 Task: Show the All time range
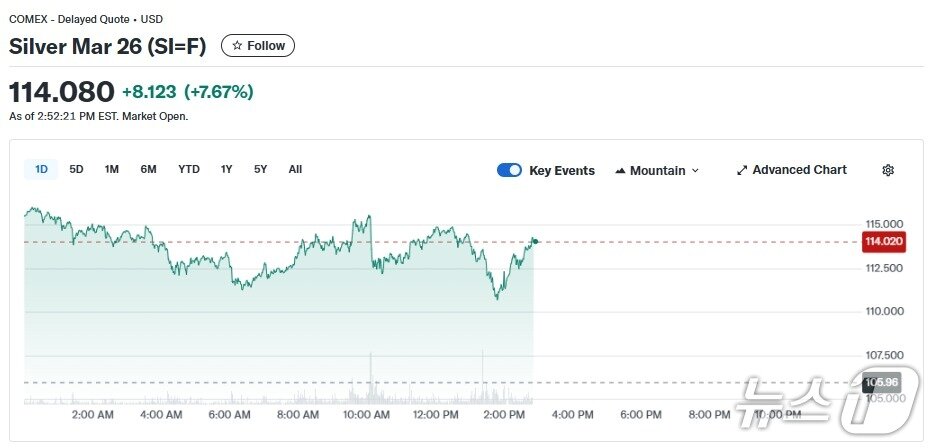tap(295, 169)
